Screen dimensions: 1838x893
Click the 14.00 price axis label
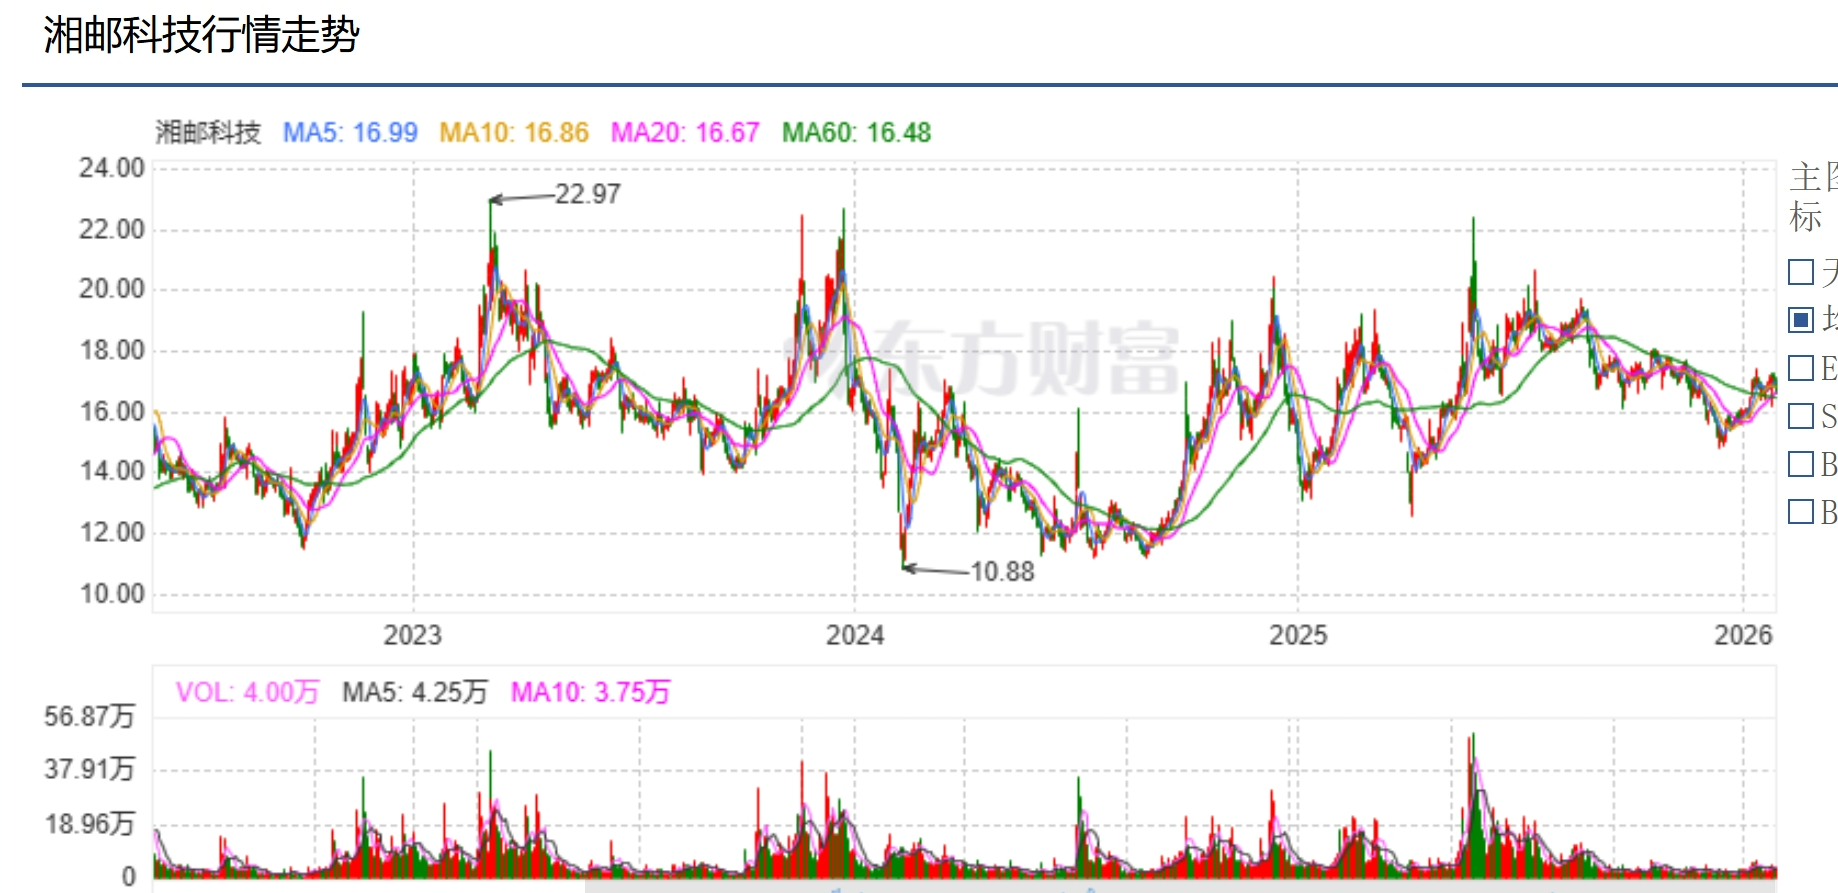[112, 471]
